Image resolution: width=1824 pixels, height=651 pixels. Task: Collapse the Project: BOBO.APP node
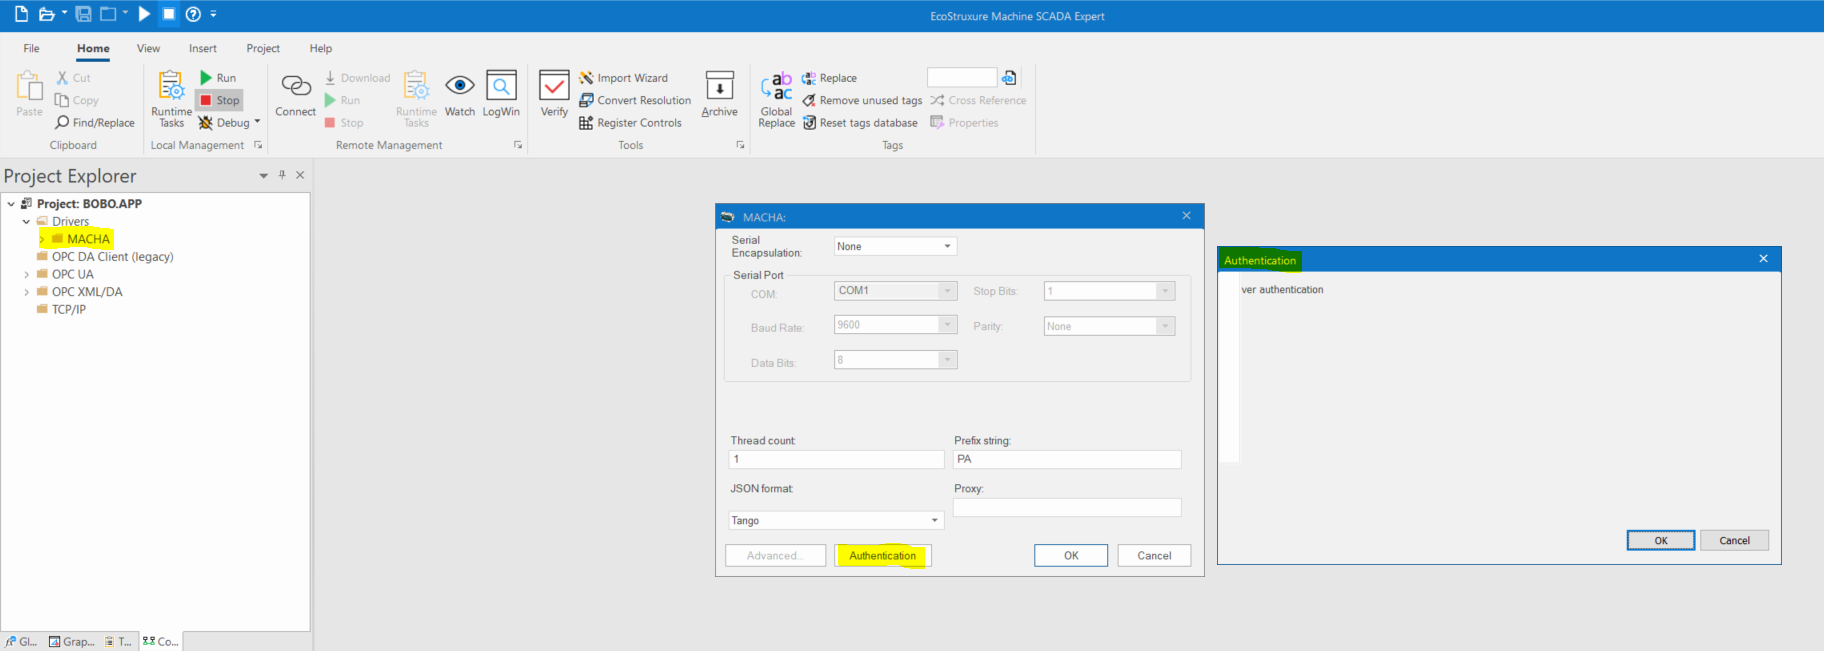(x=11, y=204)
